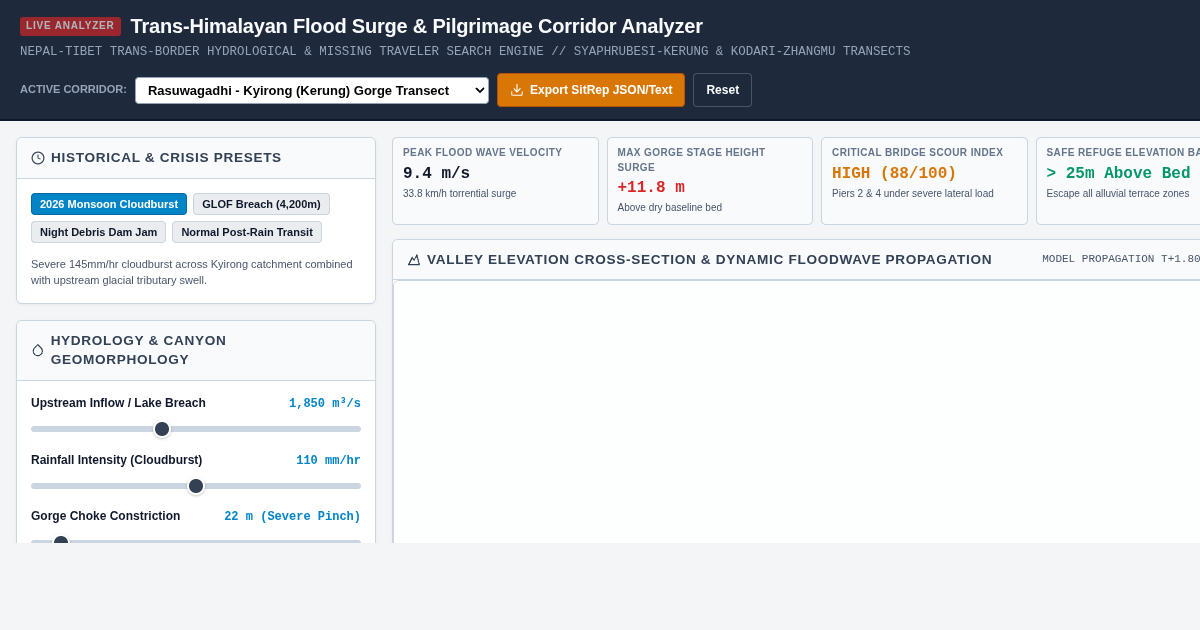Screen dimensions: 1200x630
Task: Click the 'MODEL PROPAGATION' timestamp label
Action: [x=1120, y=259]
